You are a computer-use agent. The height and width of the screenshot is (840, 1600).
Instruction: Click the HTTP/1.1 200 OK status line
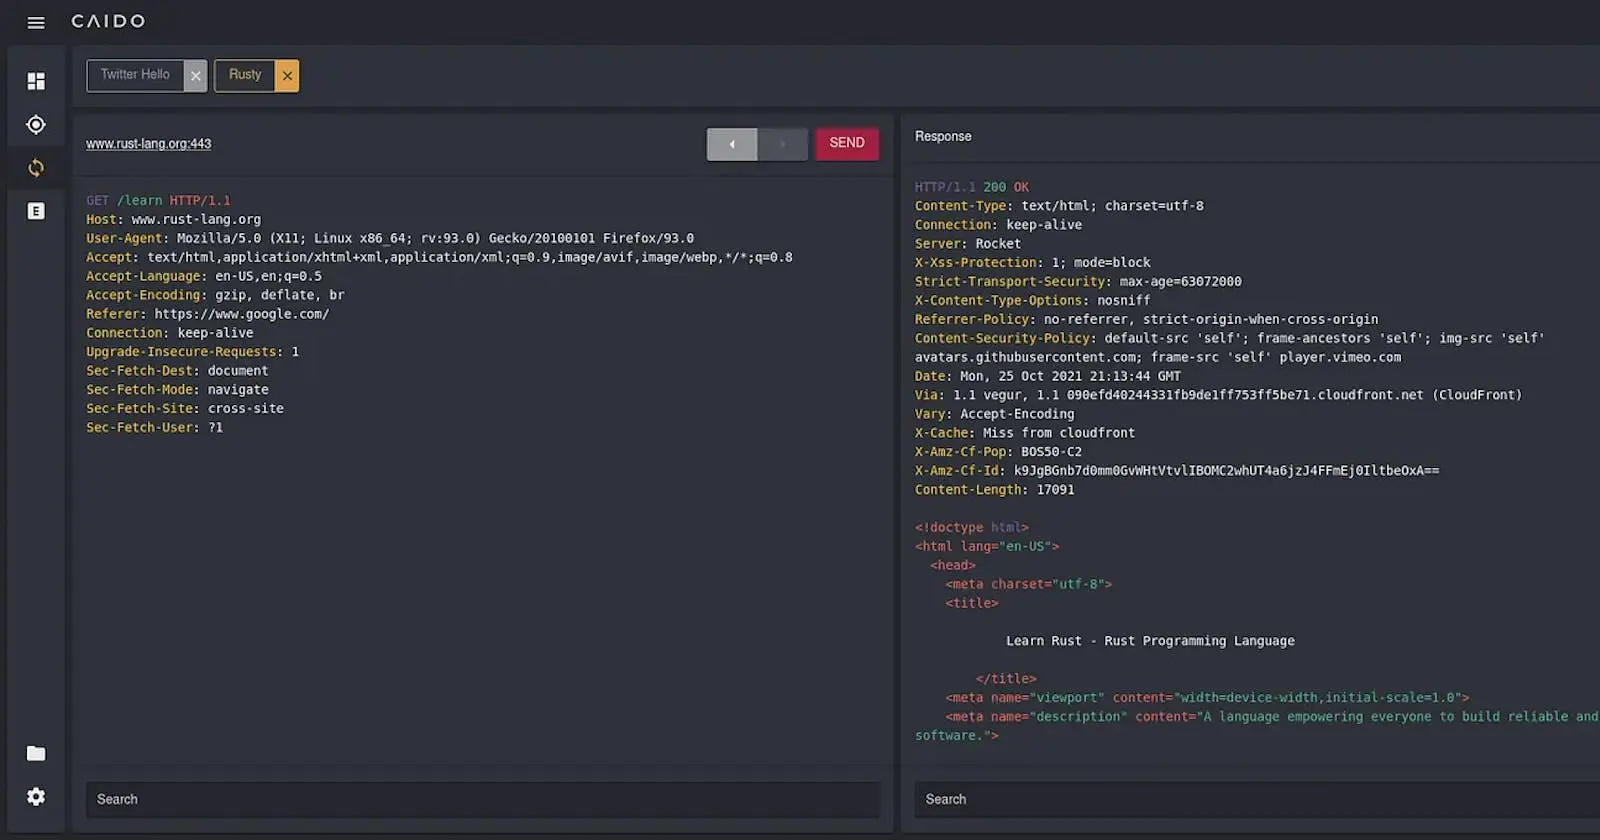pos(972,188)
